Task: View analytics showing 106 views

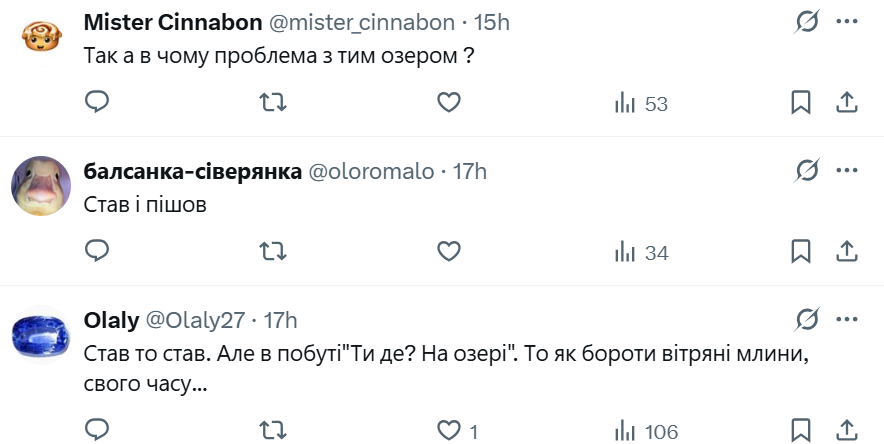Action: 646,431
